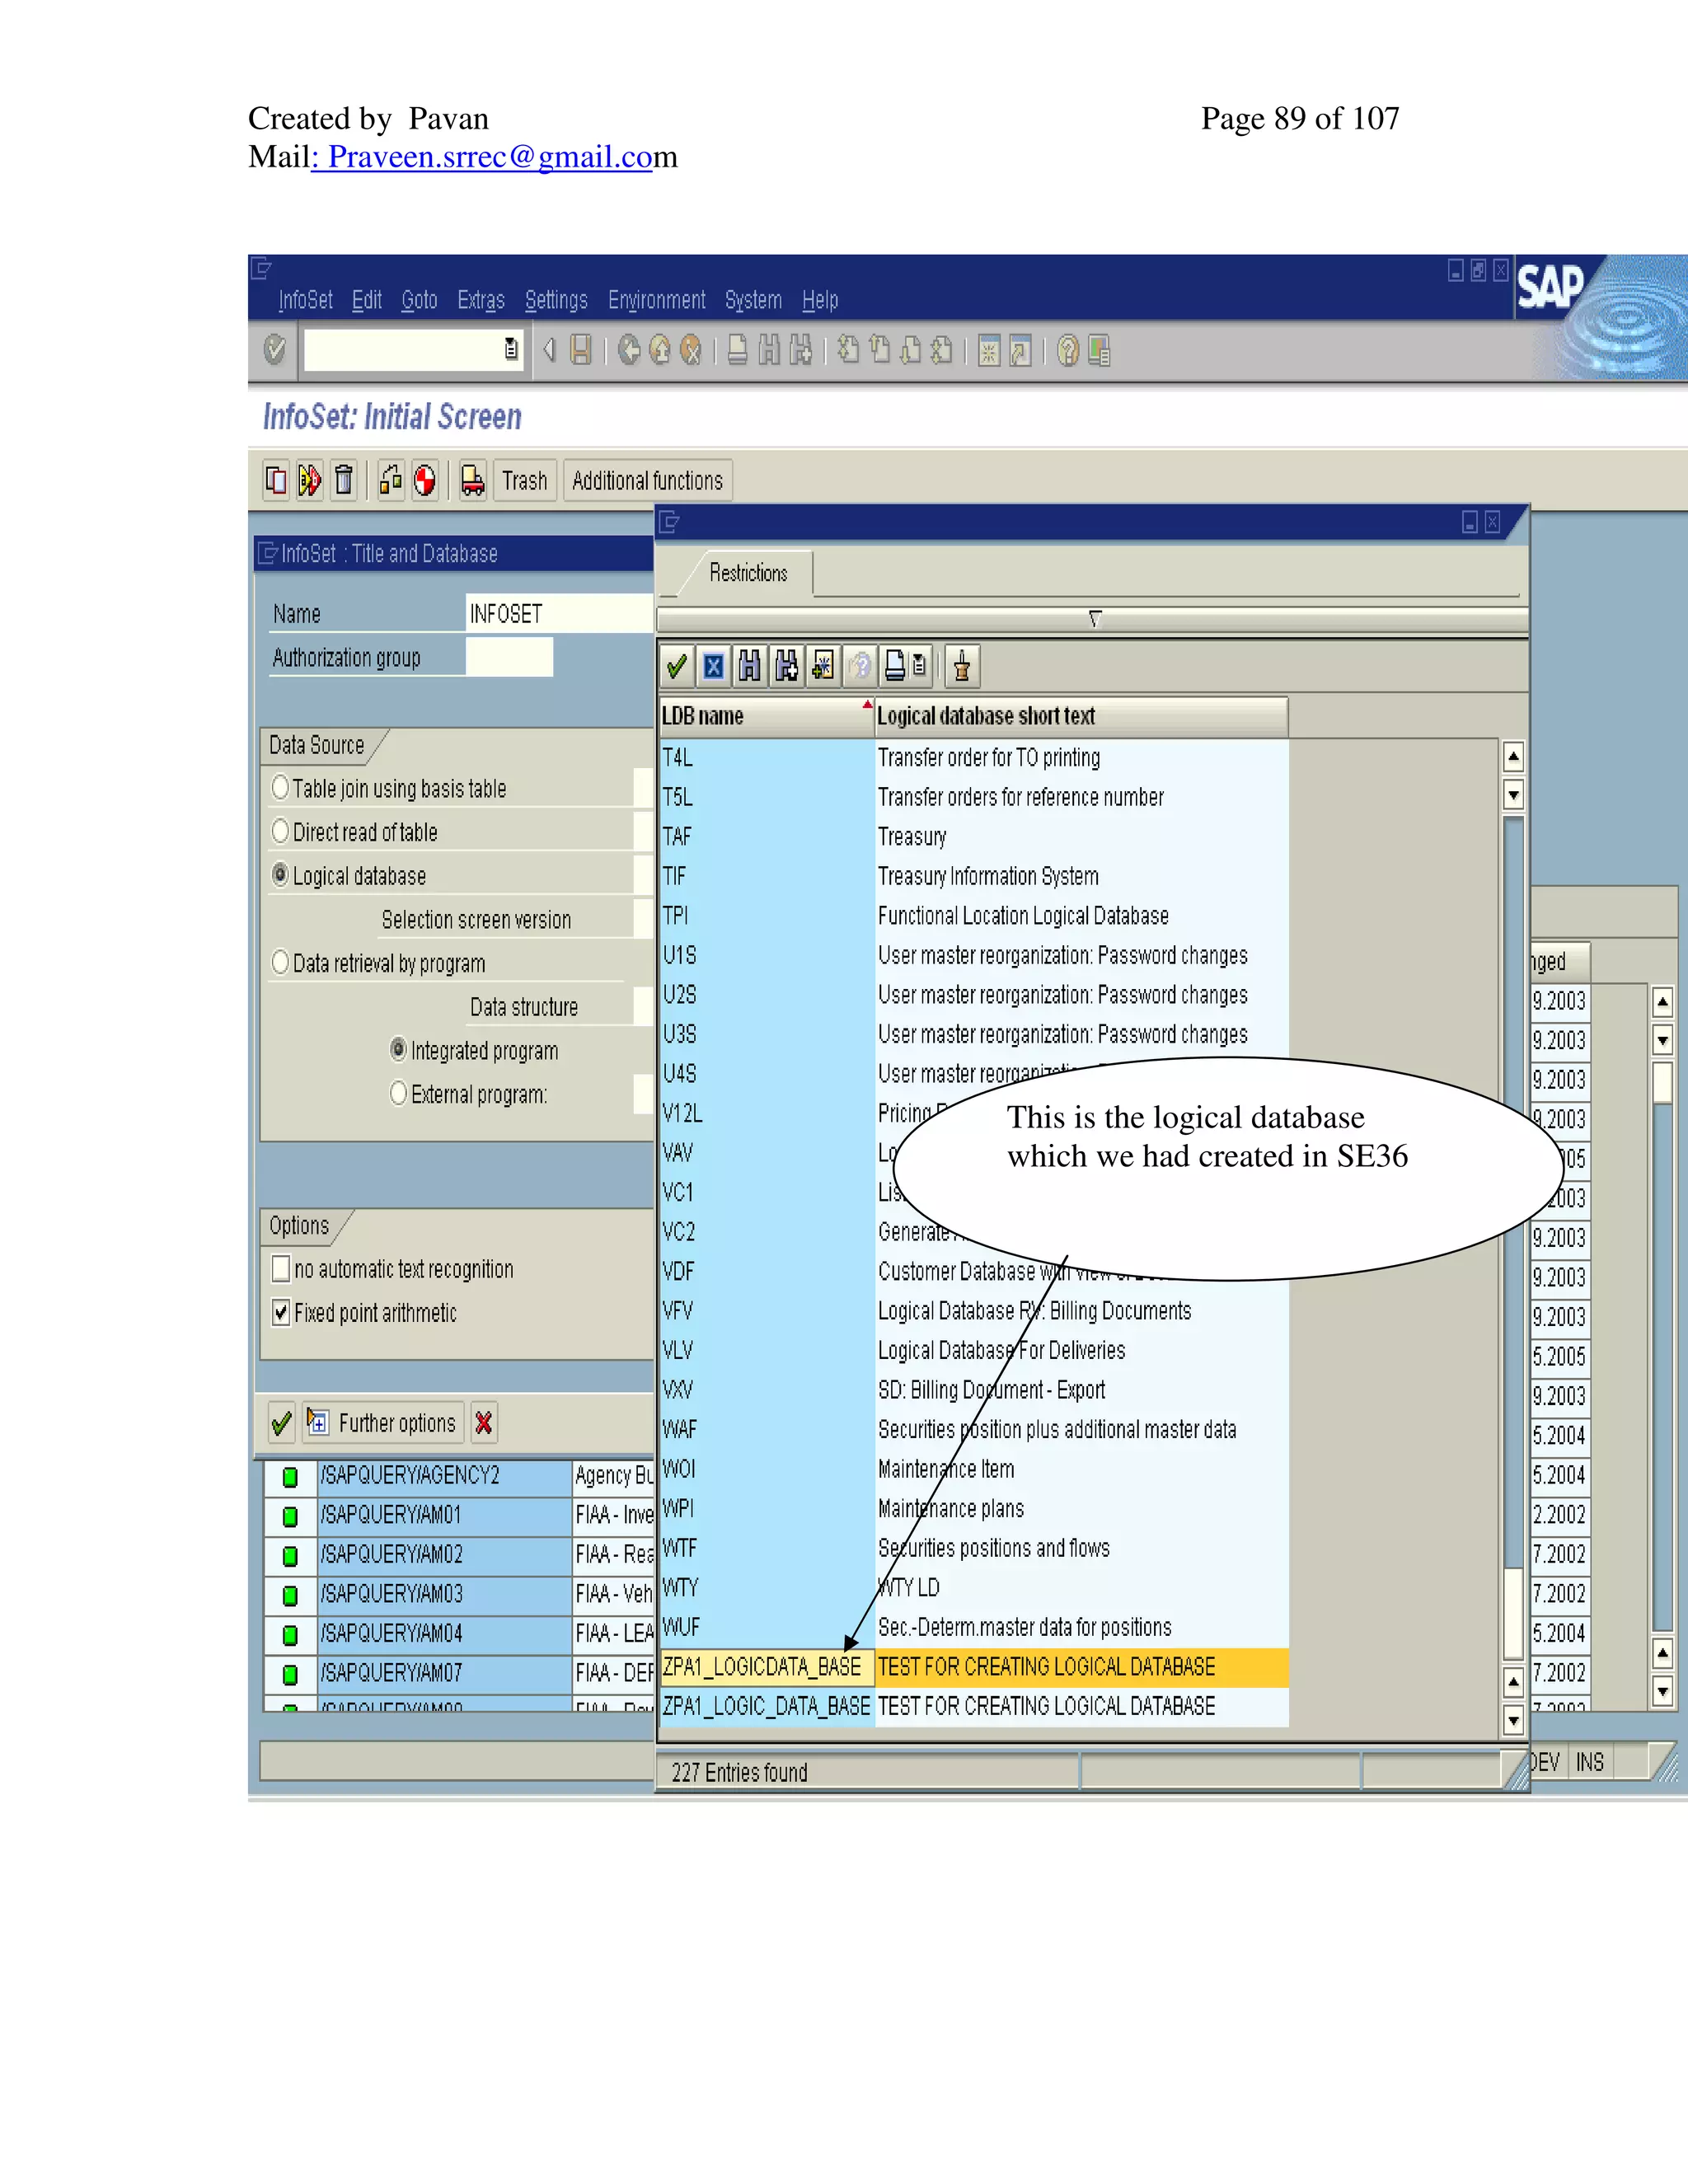Click the Find Next icon in the LDB popup toolbar
Image resolution: width=1688 pixels, height=2184 pixels.
786,666
